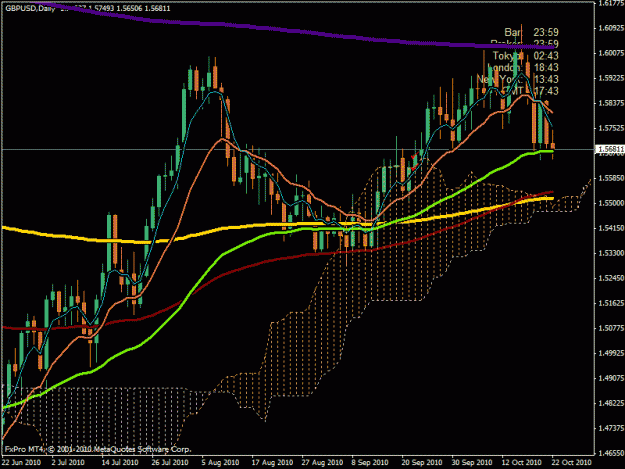Click the red arrow marker near 20 Sep
Image resolution: width=625 pixels, height=469 pixels.
tap(415, 155)
